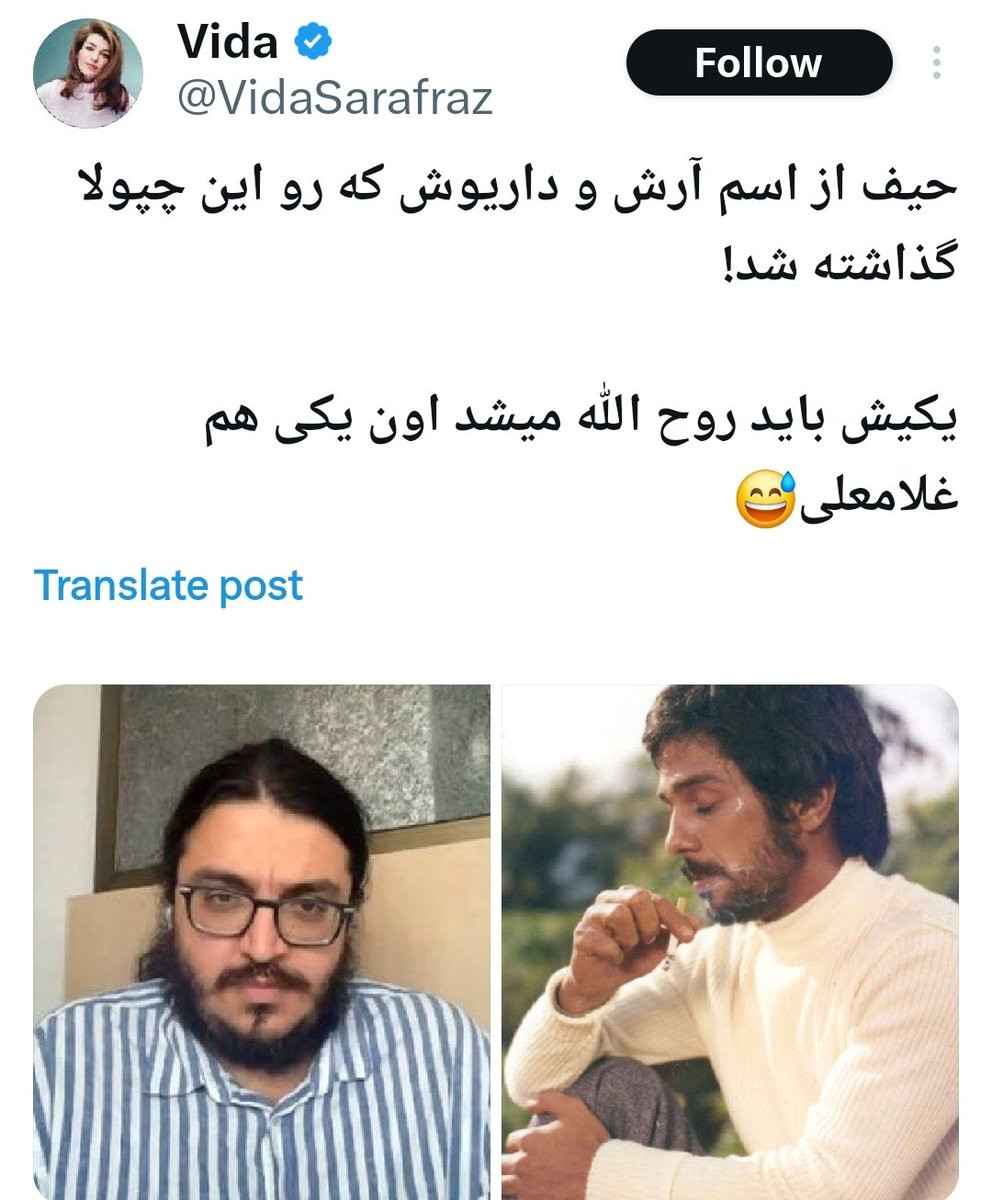992x1200 pixels.
Task: Click the blue verified badge
Action: [313, 42]
